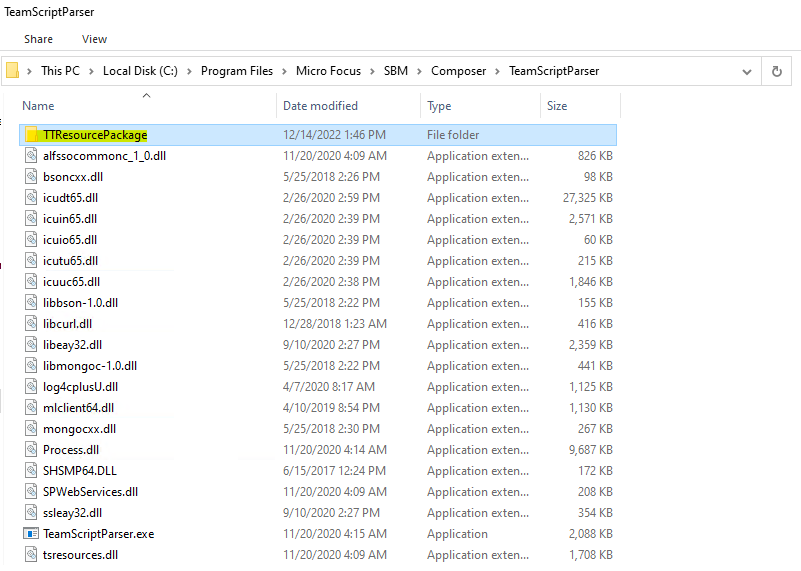Screen dimensions: 801x571
Task: Click the icutu65.dll file icon
Action: 31,260
